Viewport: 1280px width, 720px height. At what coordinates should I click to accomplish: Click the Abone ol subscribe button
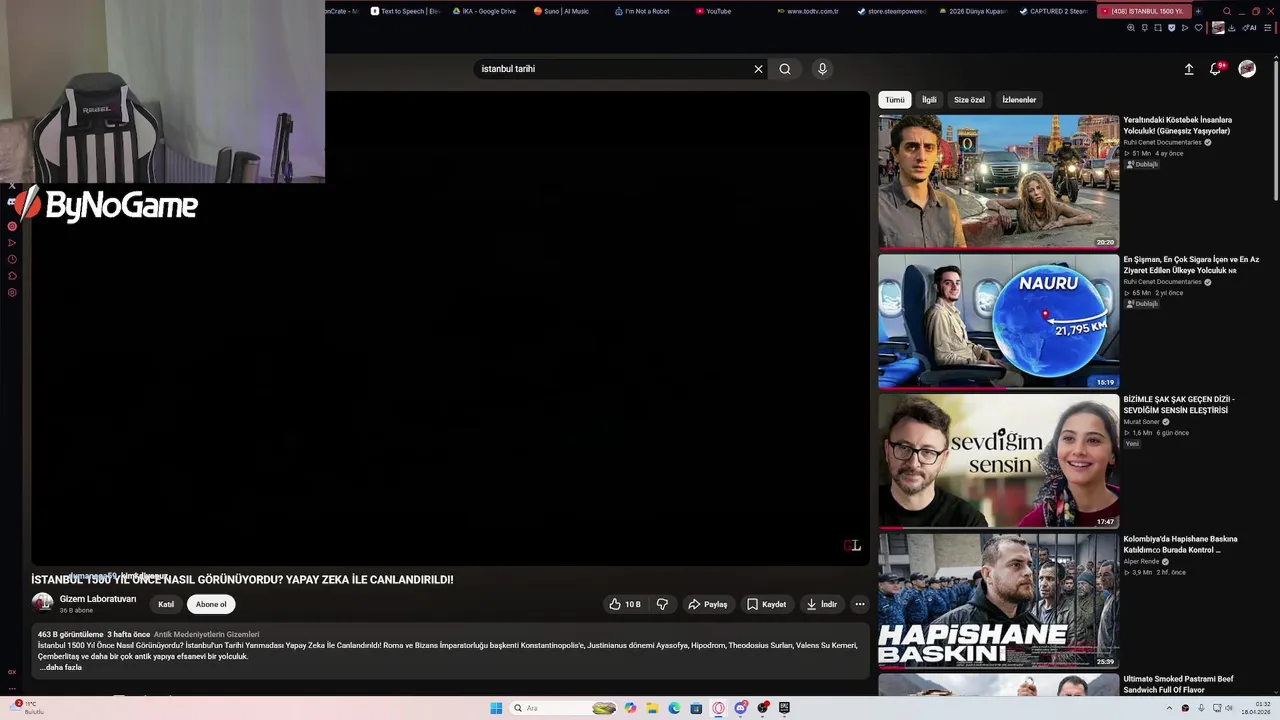(211, 604)
